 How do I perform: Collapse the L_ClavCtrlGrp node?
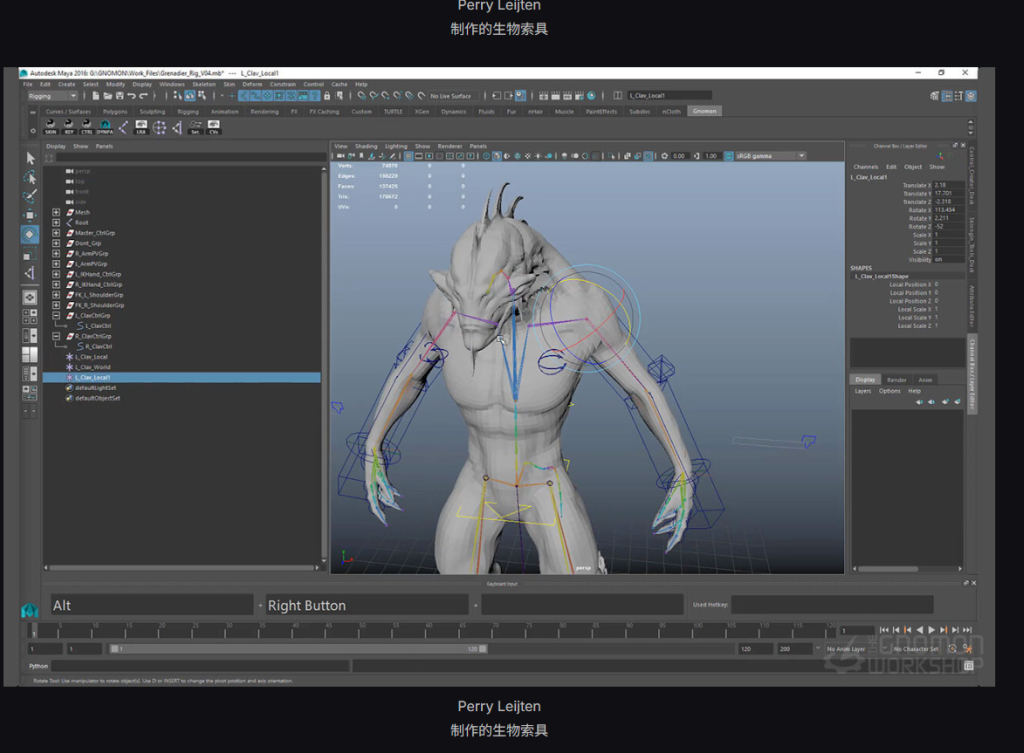(x=56, y=315)
